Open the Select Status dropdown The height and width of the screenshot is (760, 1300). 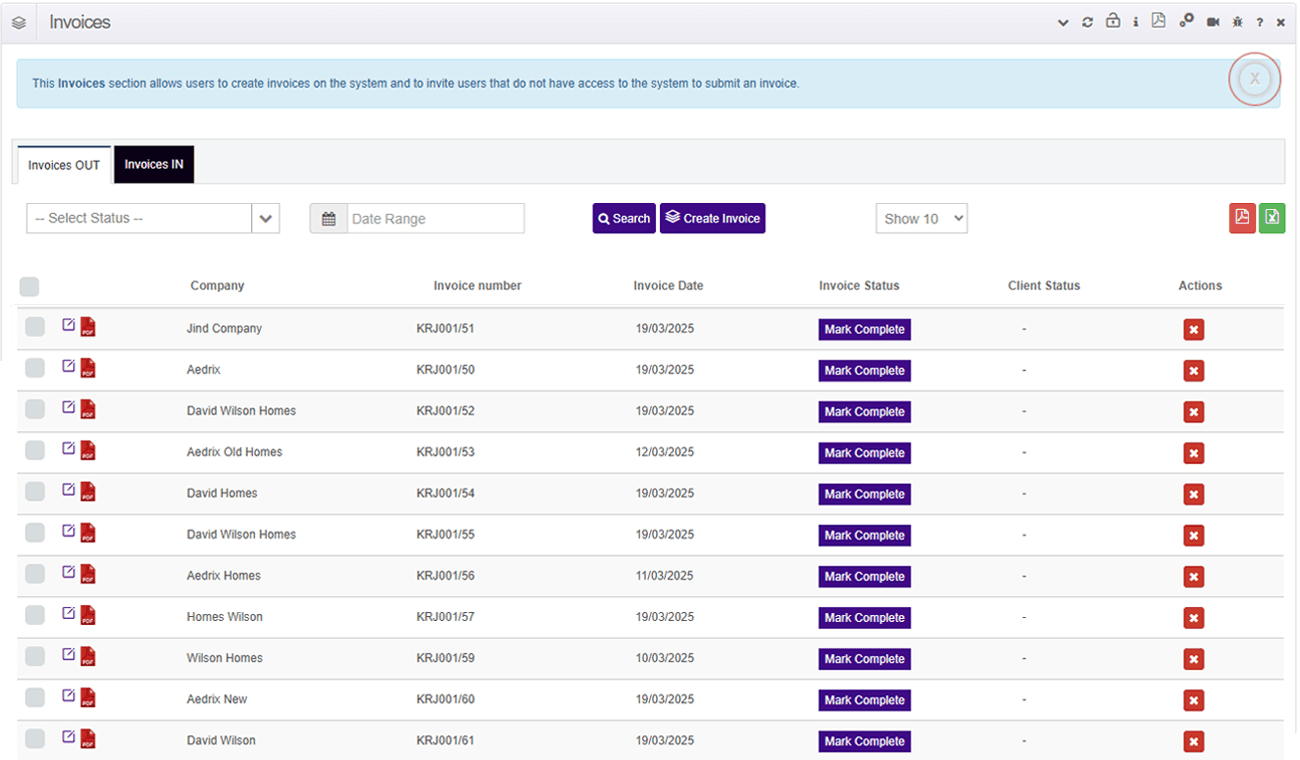[152, 218]
